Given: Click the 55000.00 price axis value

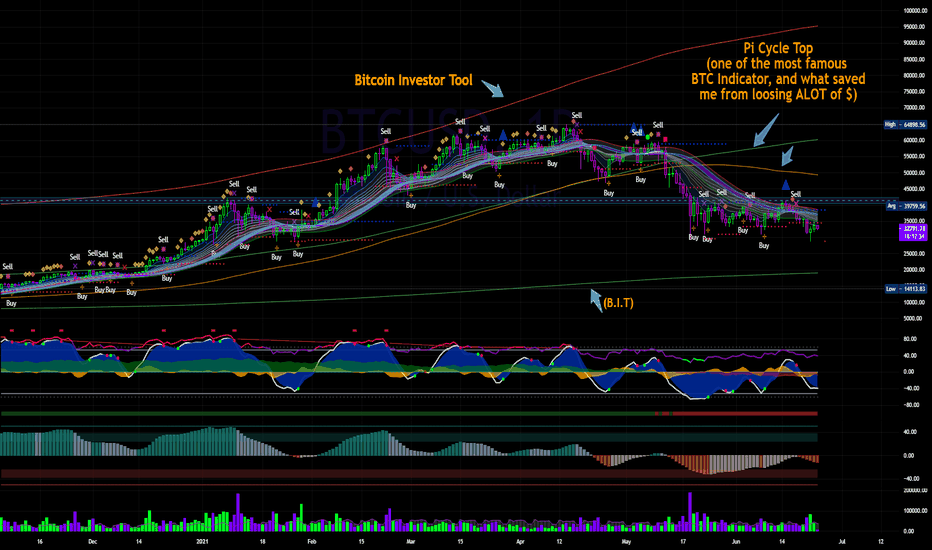Looking at the screenshot, I should (914, 156).
